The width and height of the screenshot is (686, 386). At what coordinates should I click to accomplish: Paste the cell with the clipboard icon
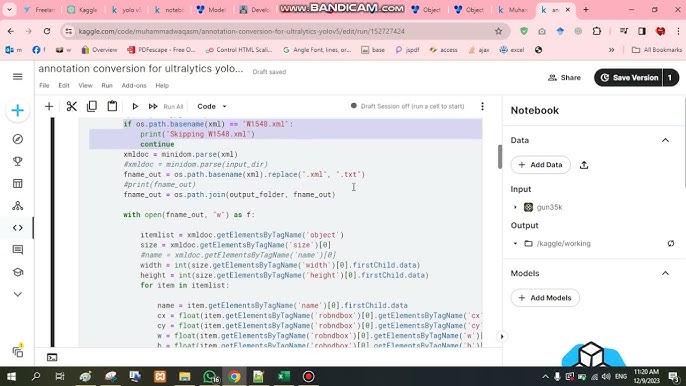tap(112, 106)
